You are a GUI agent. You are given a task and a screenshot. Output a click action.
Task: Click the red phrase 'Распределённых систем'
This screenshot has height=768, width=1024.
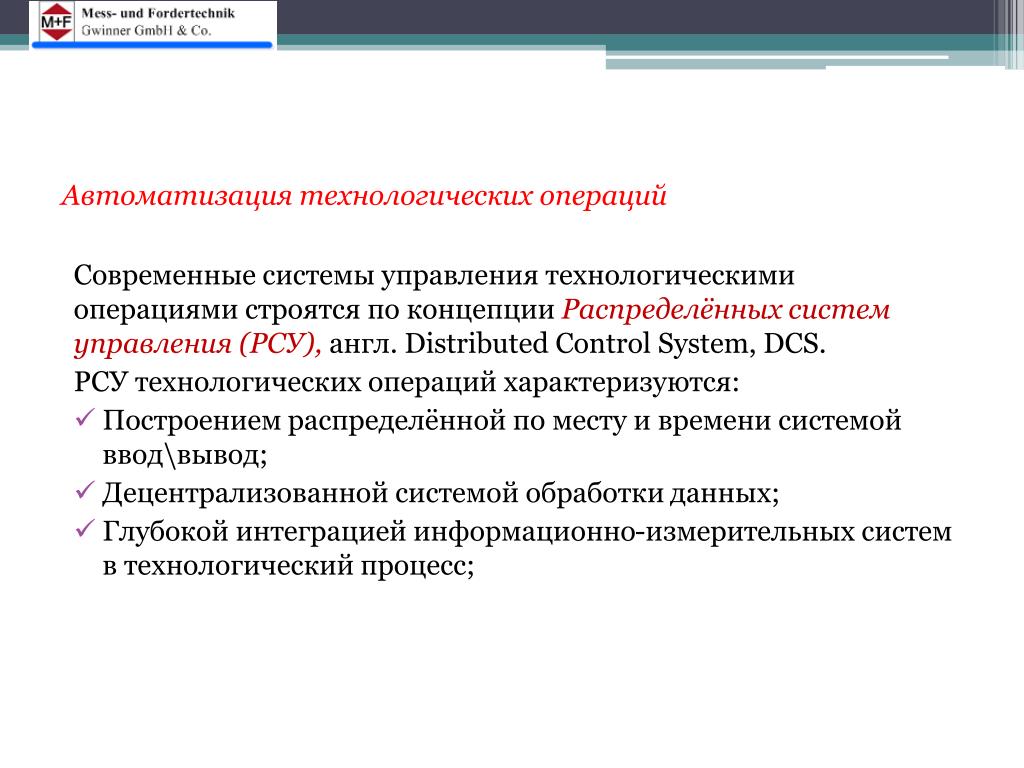[726, 310]
